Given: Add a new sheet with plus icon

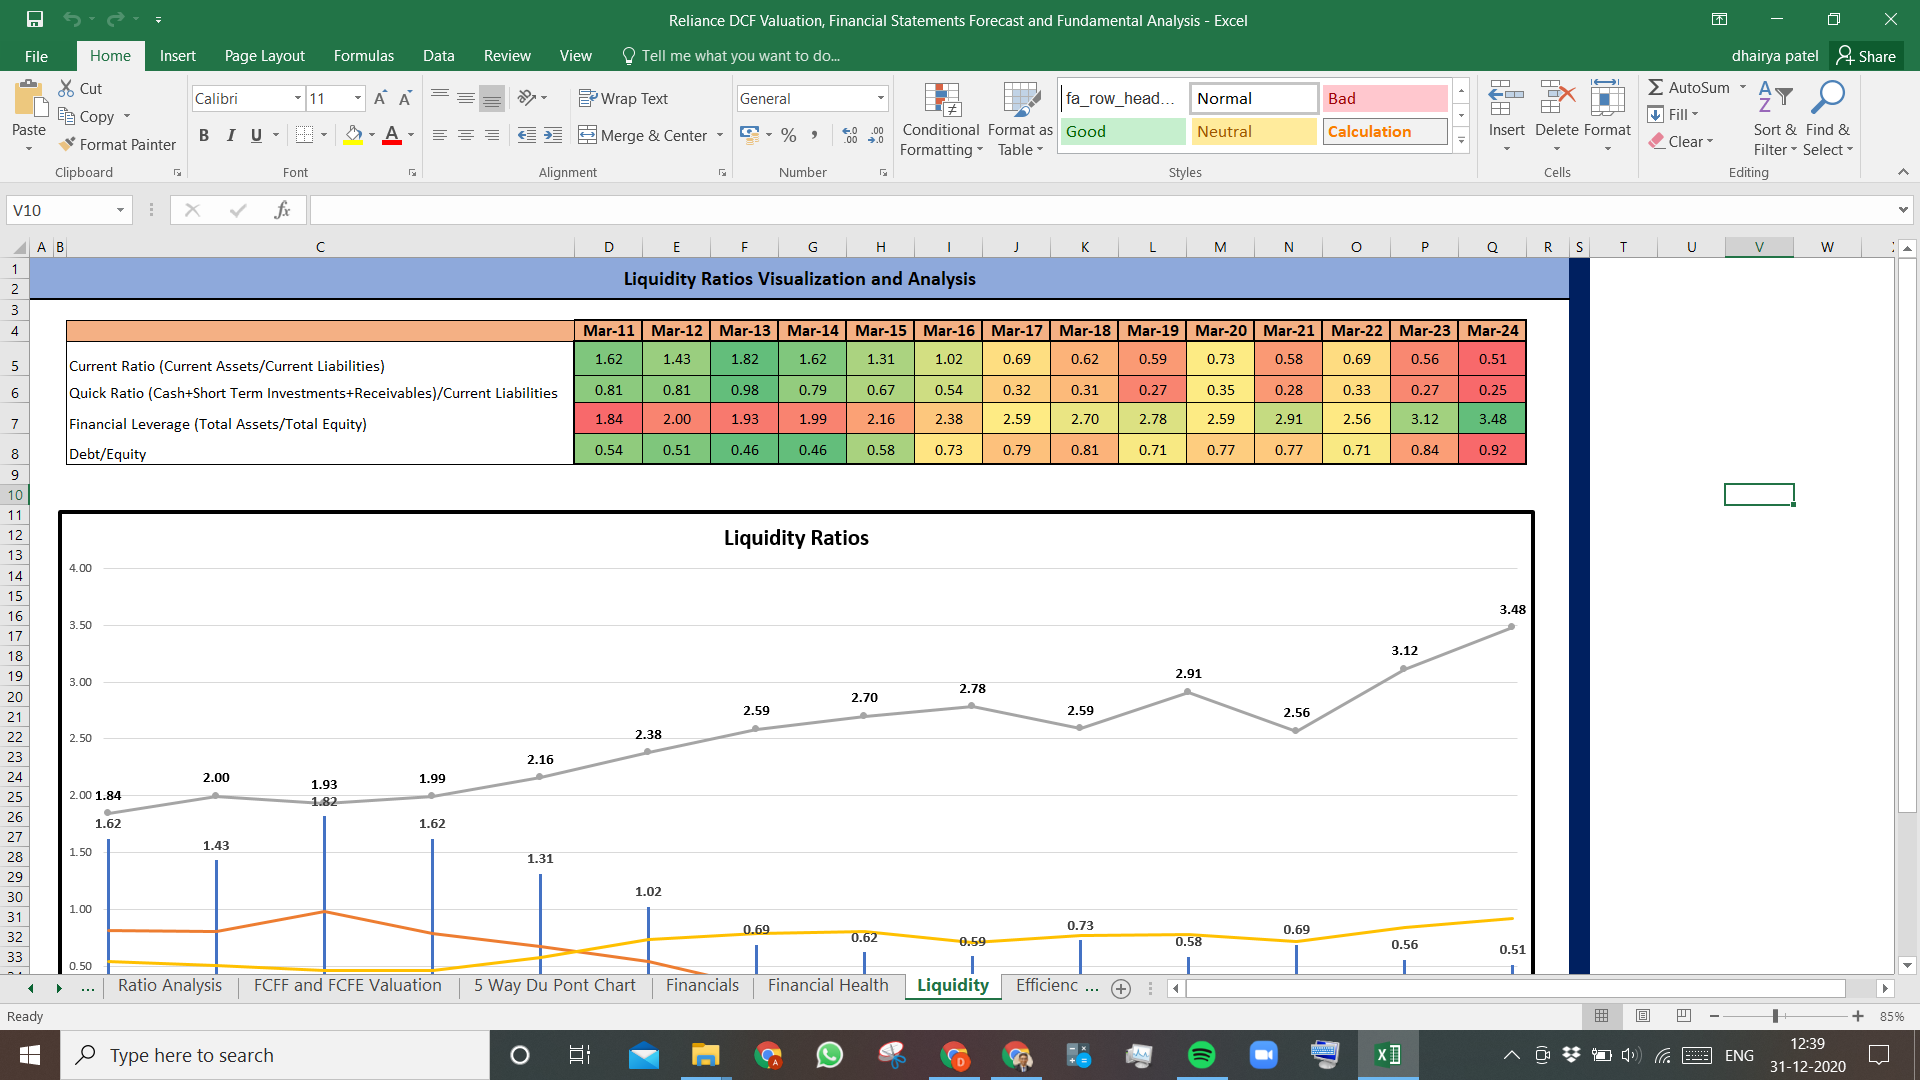Looking at the screenshot, I should pyautogui.click(x=1121, y=988).
